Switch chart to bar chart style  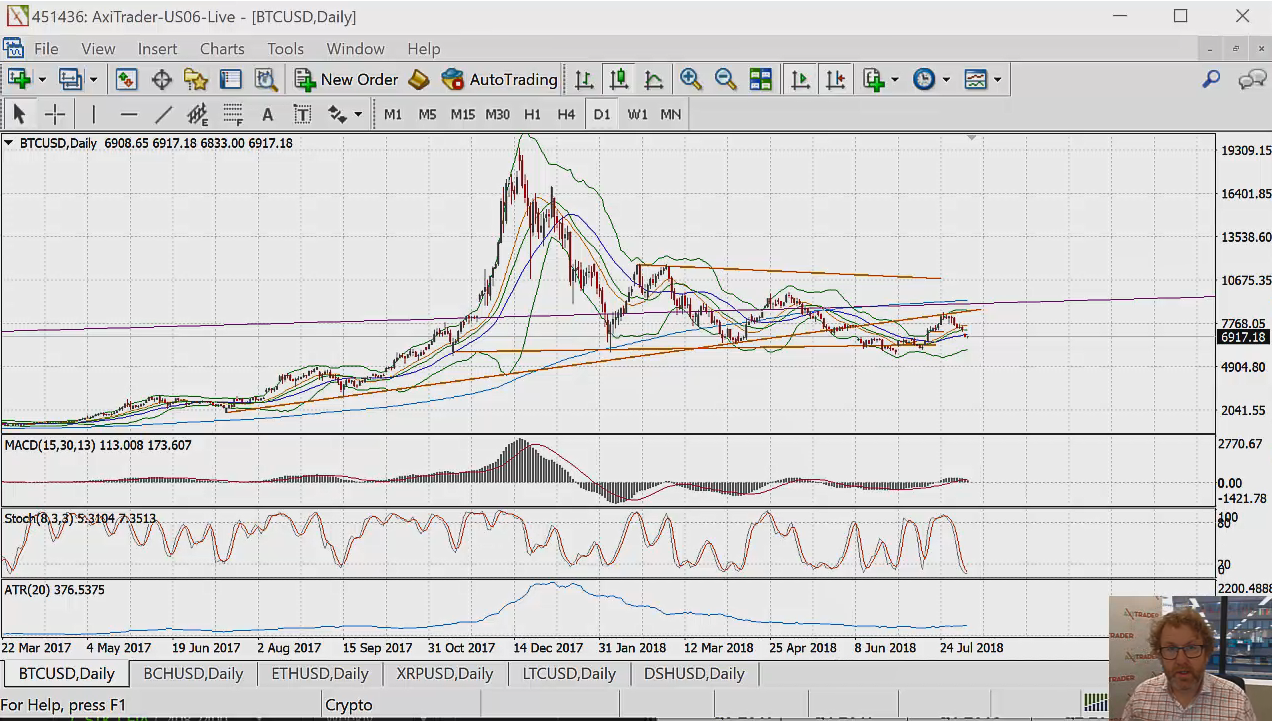click(584, 80)
